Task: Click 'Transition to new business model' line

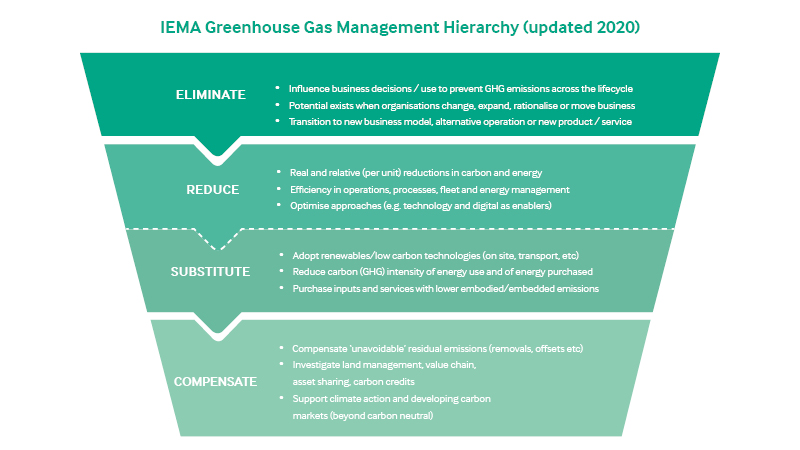Action: [x=460, y=122]
